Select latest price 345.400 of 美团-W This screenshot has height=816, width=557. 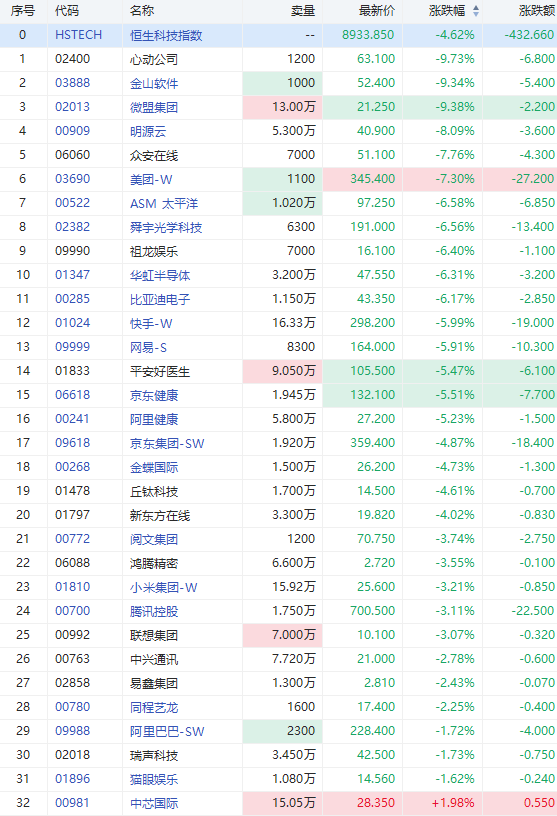373,179
